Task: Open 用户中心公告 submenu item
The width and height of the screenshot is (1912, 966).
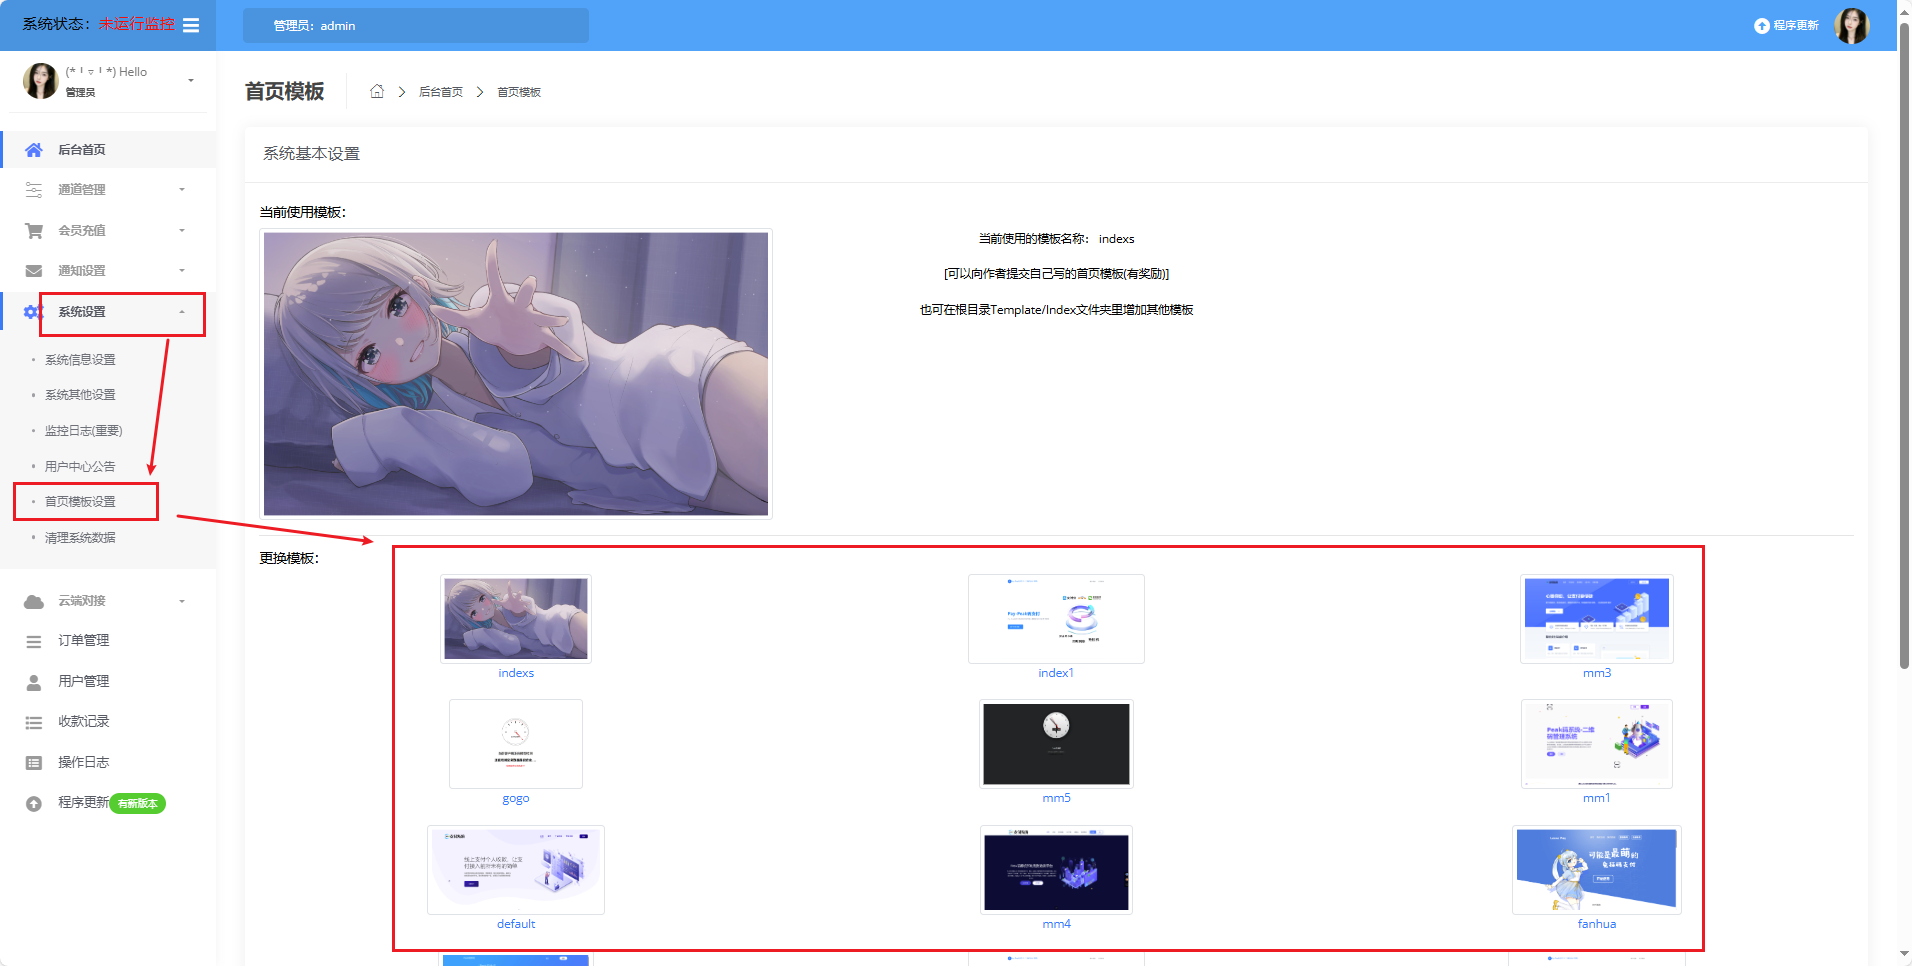Action: pyautogui.click(x=80, y=467)
